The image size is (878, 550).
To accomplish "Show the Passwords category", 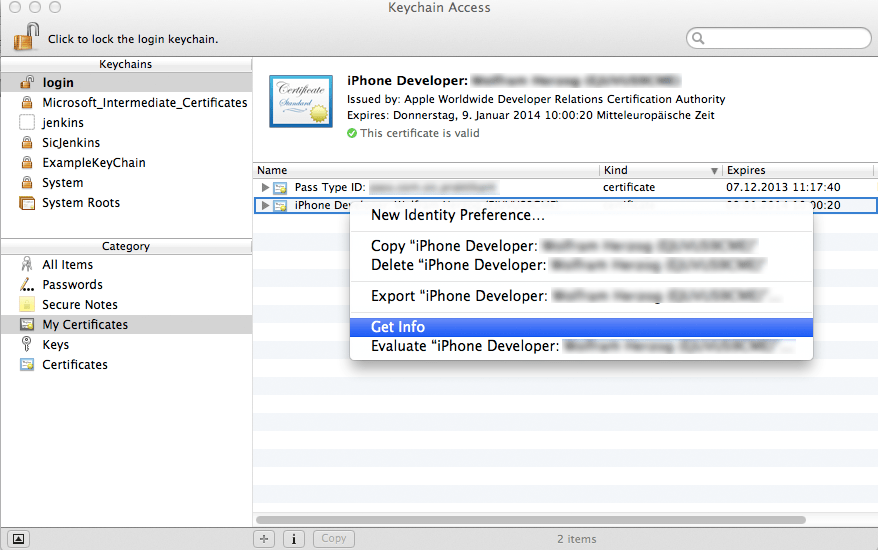I will (126, 285).
